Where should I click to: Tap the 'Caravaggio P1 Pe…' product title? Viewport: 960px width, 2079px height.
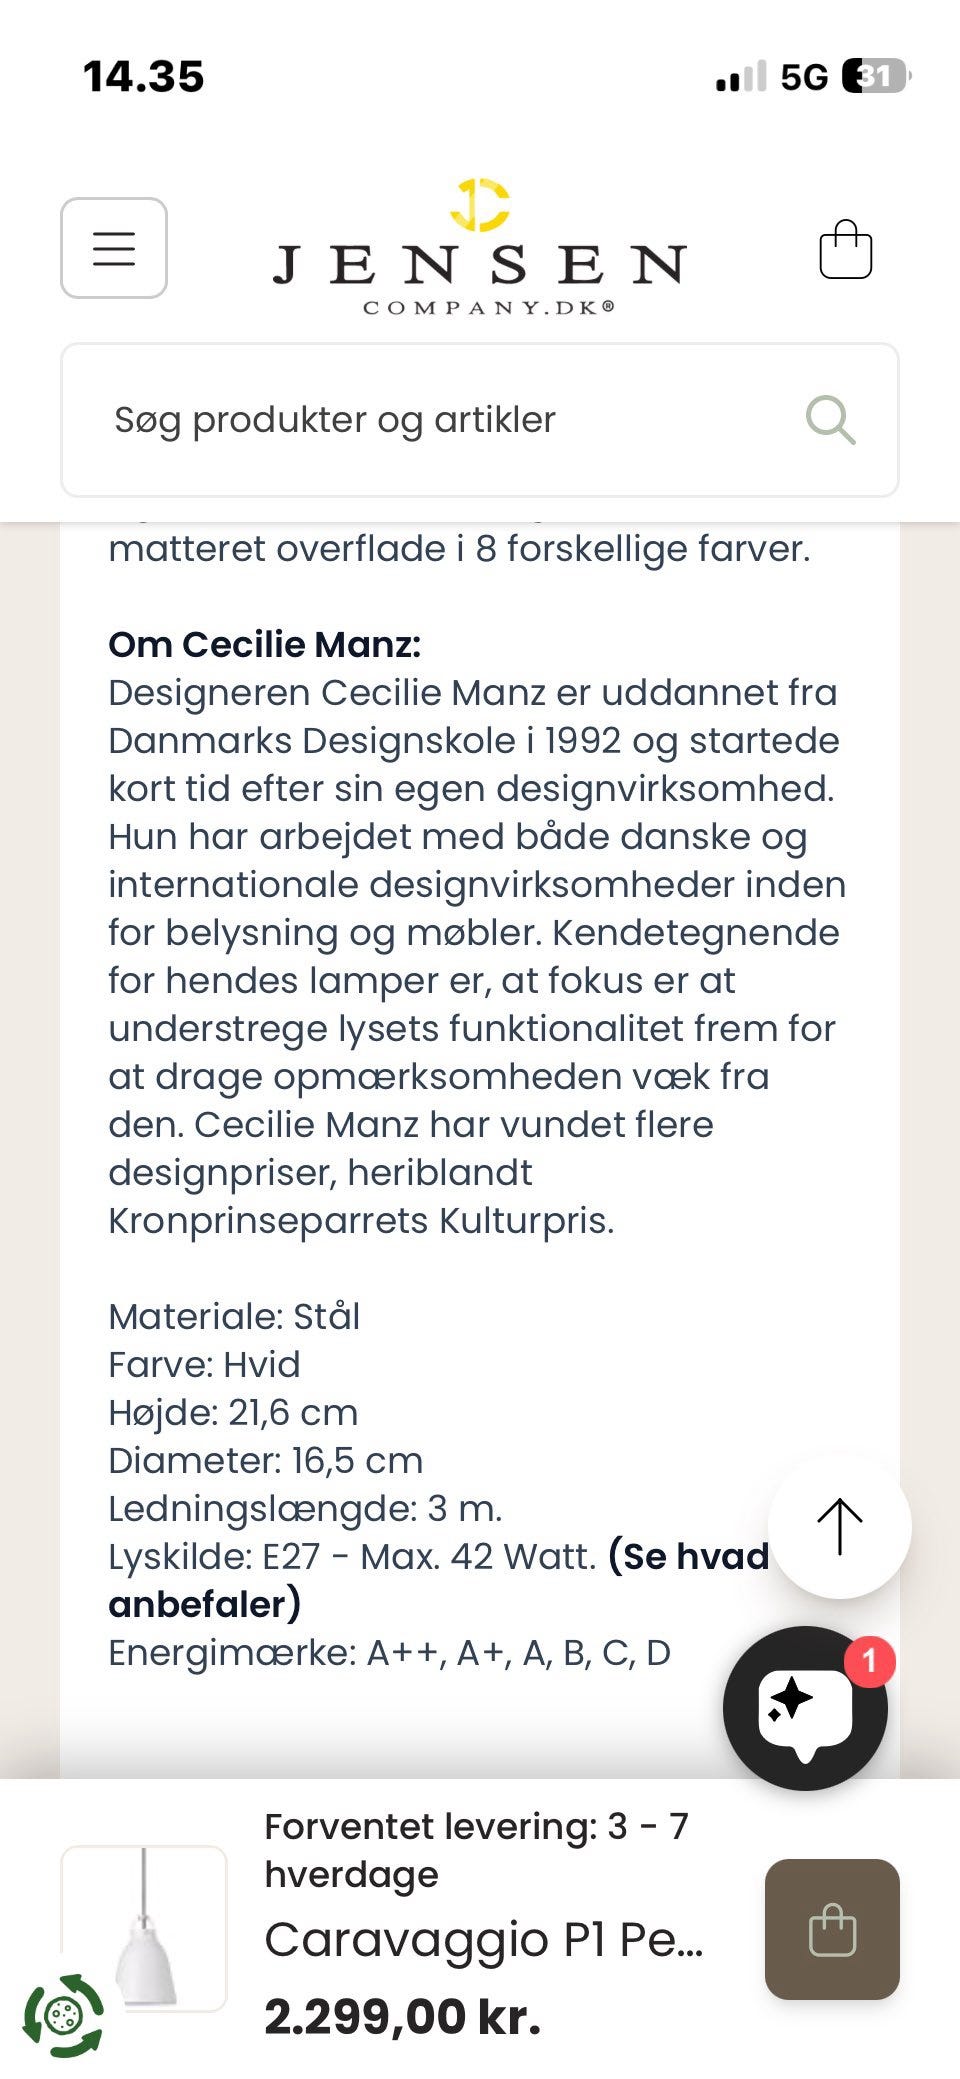click(484, 1939)
